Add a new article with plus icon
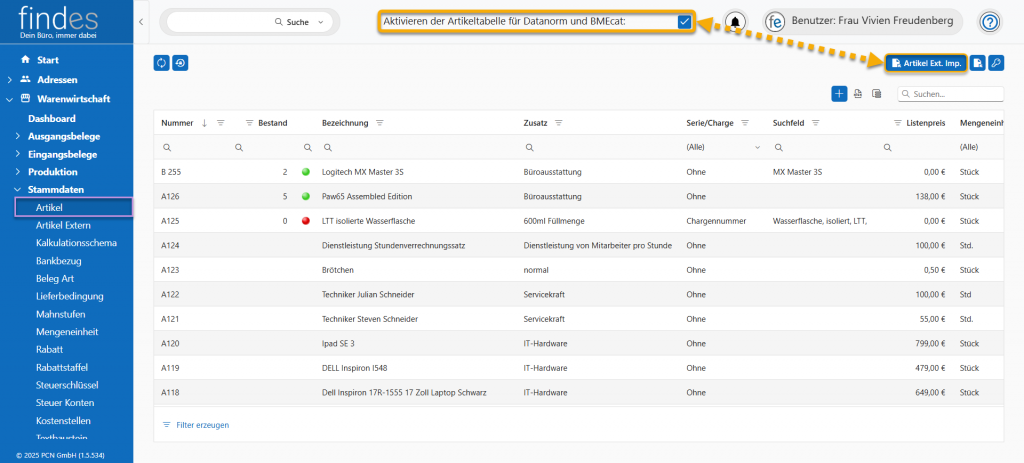1024x463 pixels. [x=839, y=94]
